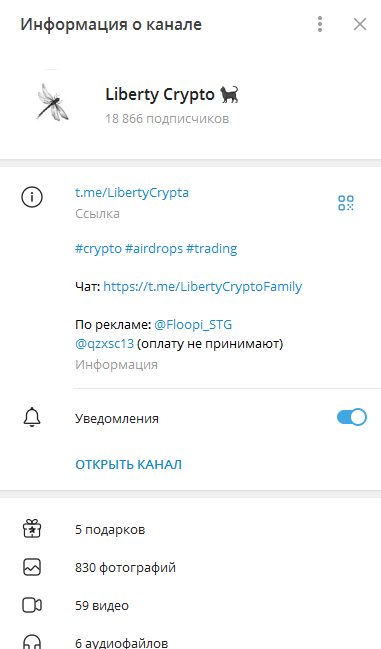
Task: Click the headphones audio icon
Action: (32, 642)
